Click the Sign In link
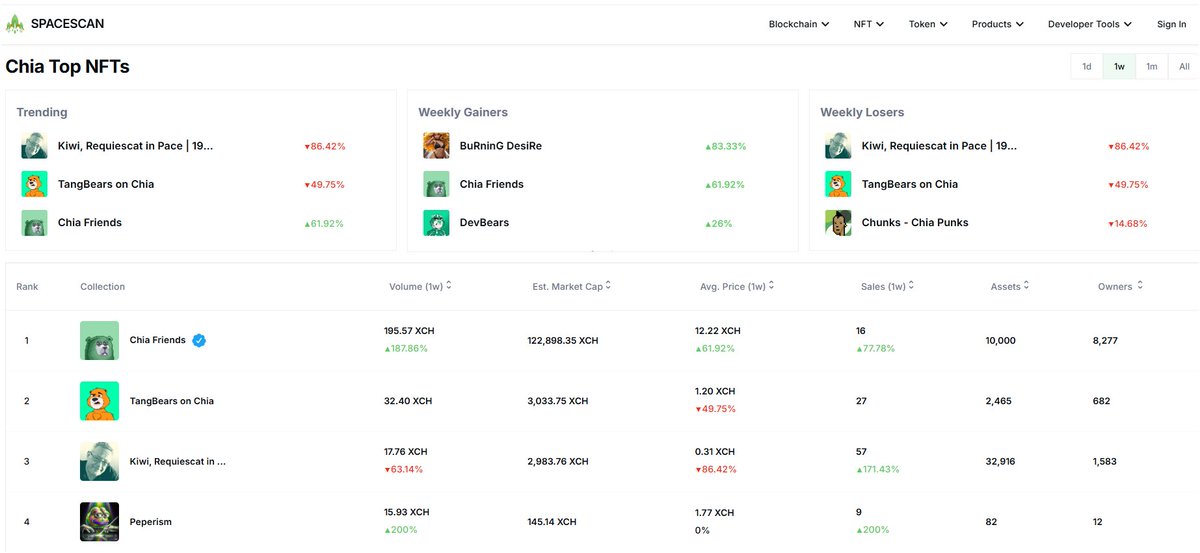This screenshot has width=1200, height=553. click(x=1171, y=24)
